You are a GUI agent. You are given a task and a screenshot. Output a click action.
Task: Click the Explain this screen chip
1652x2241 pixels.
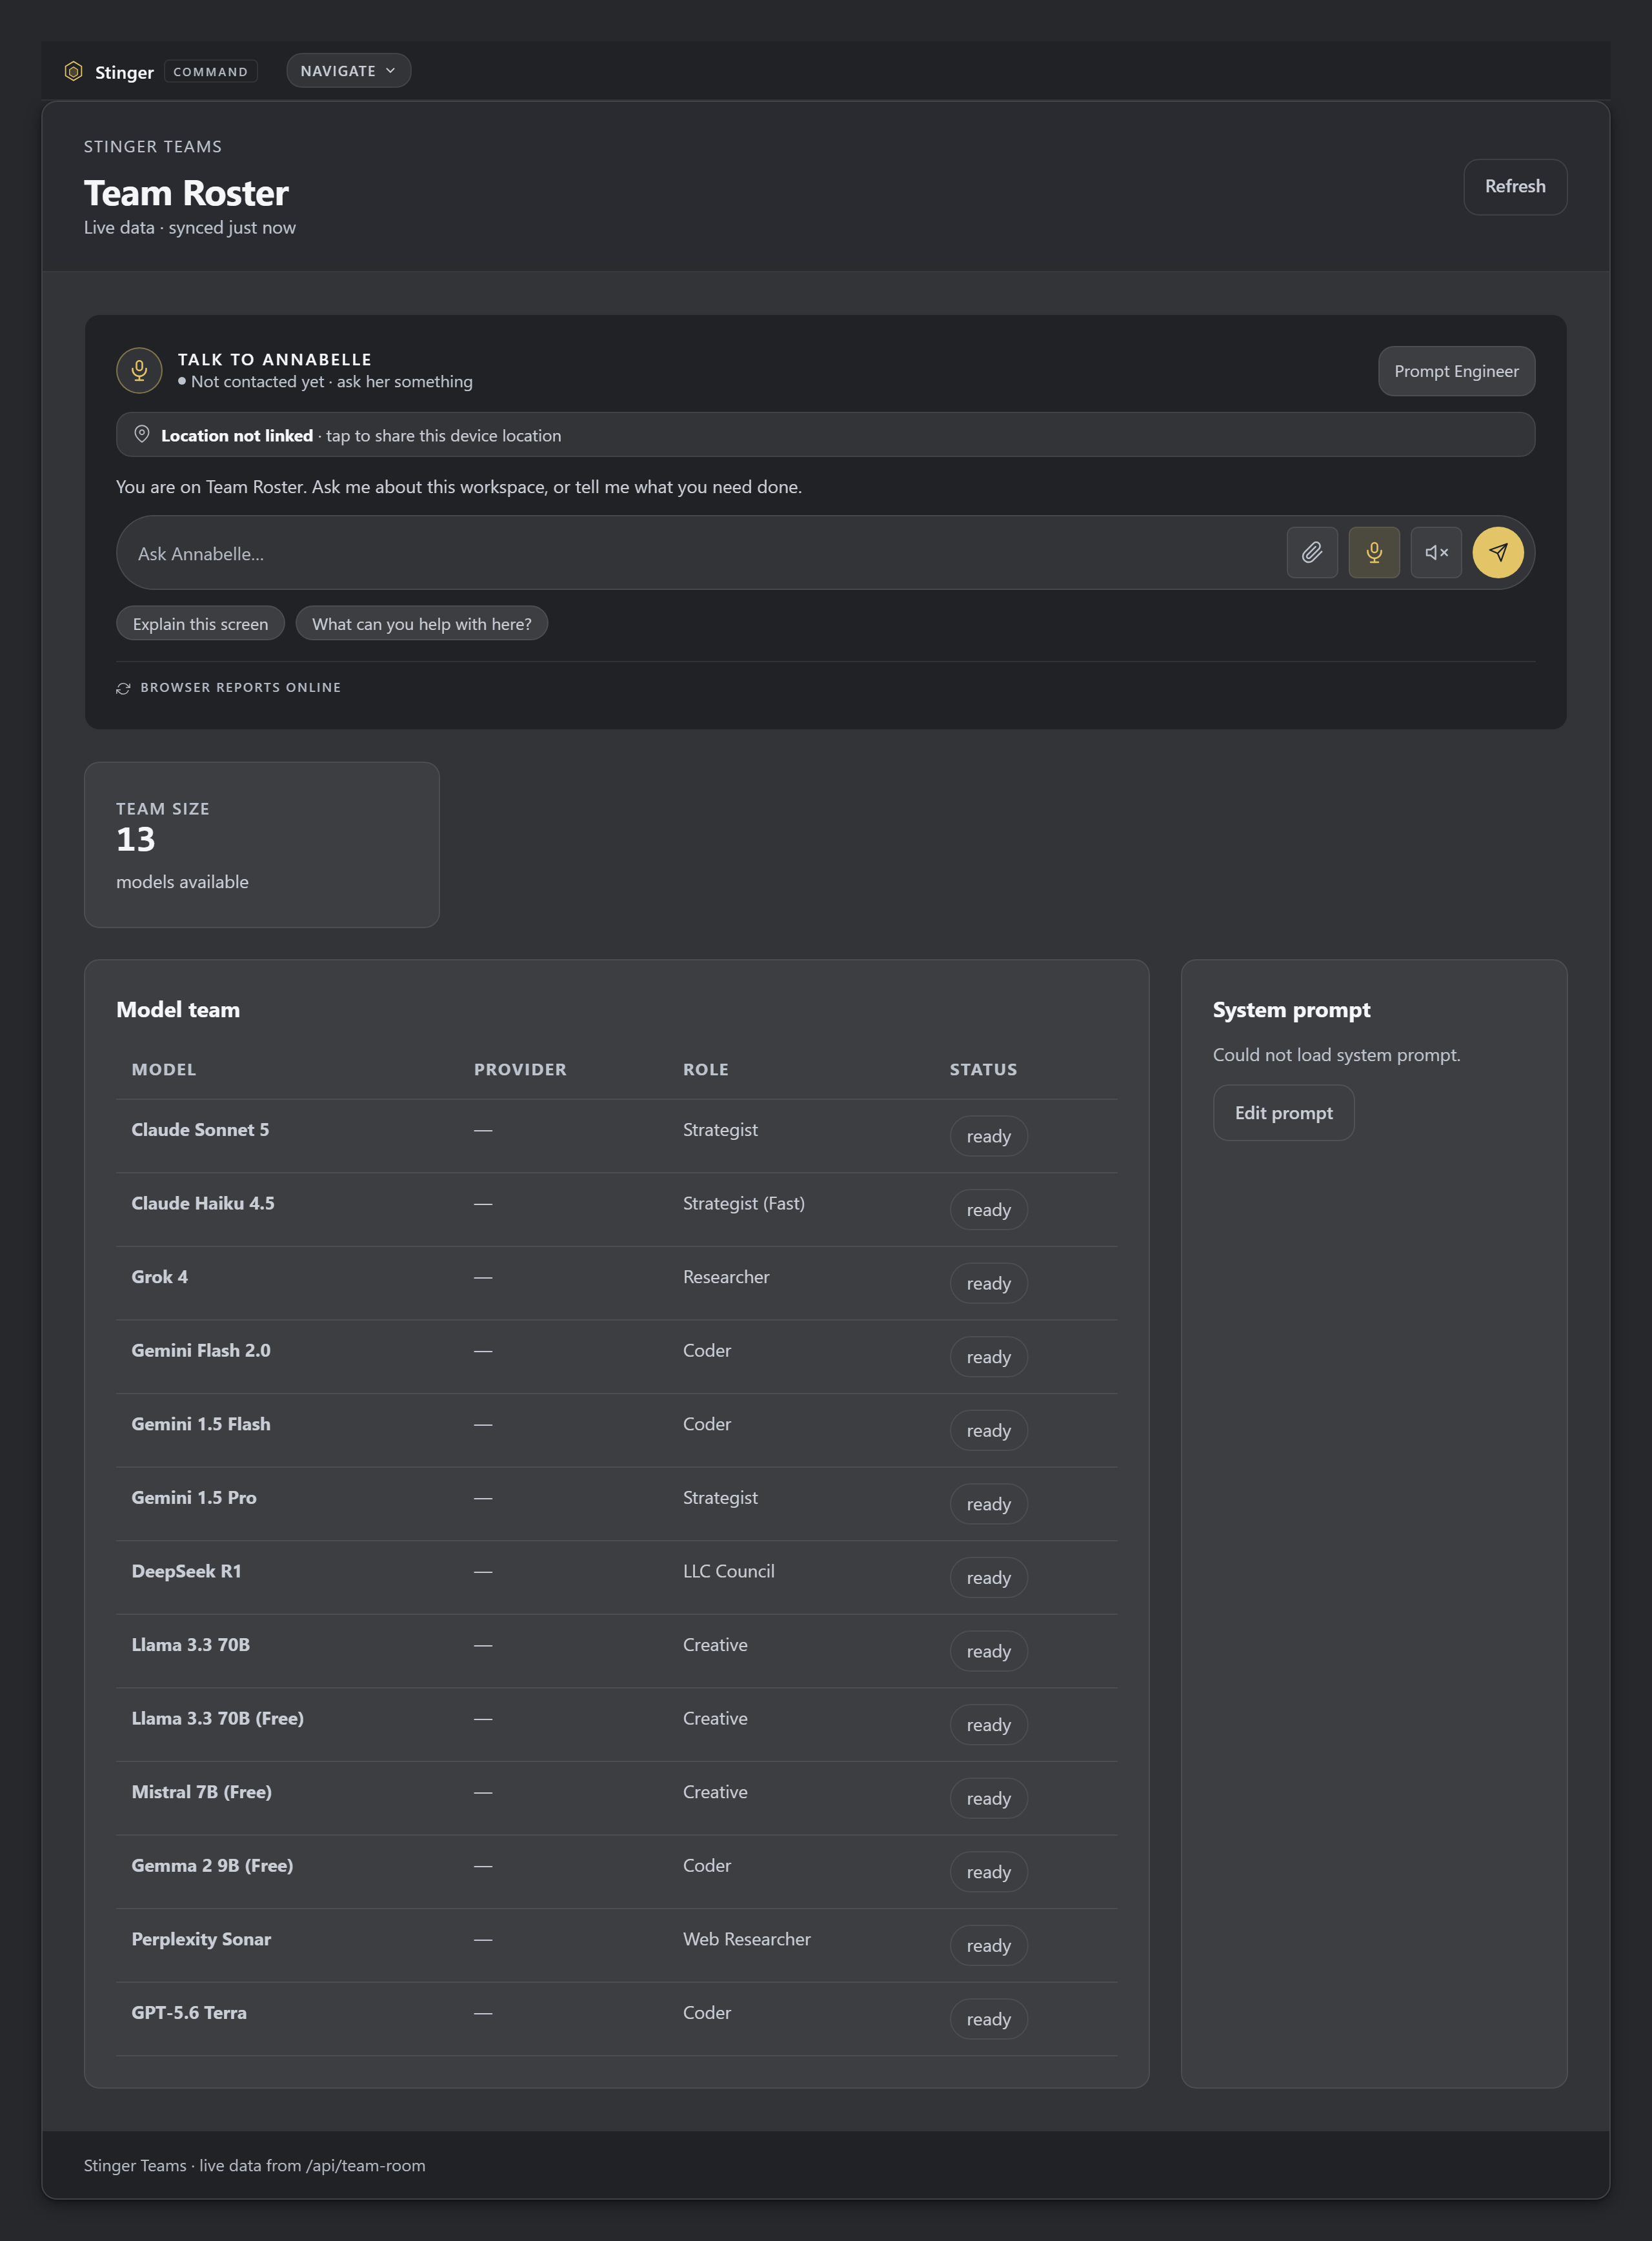pos(200,624)
